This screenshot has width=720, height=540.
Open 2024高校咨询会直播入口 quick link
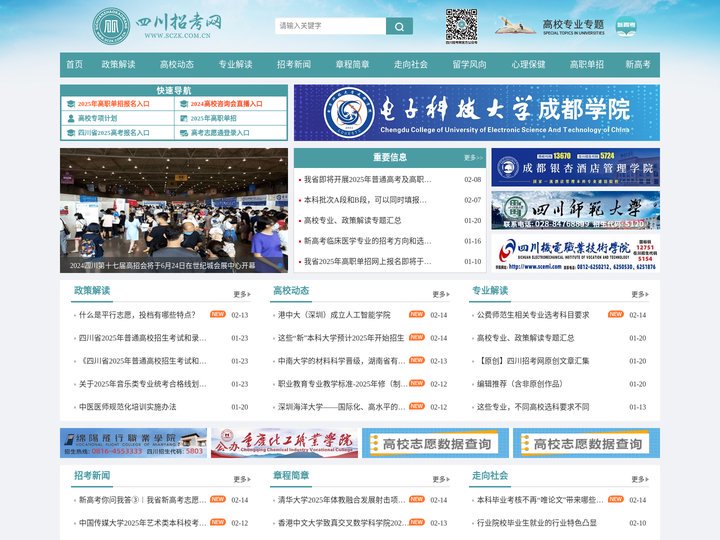click(226, 104)
